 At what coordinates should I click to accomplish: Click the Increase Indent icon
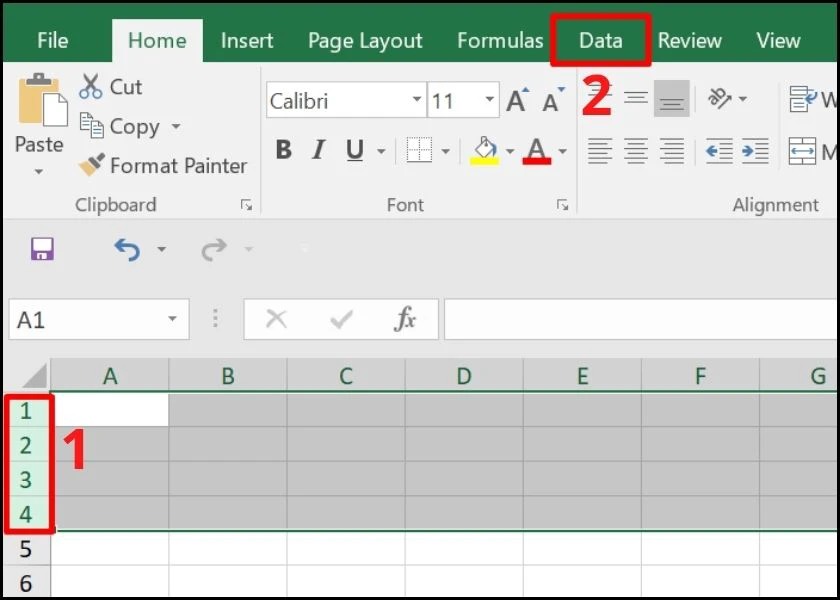pos(755,151)
